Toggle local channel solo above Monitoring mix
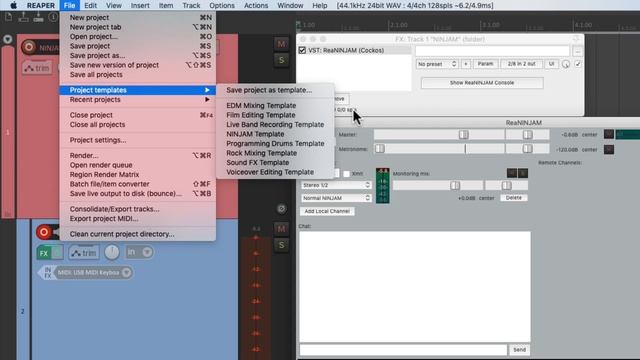 [522, 173]
